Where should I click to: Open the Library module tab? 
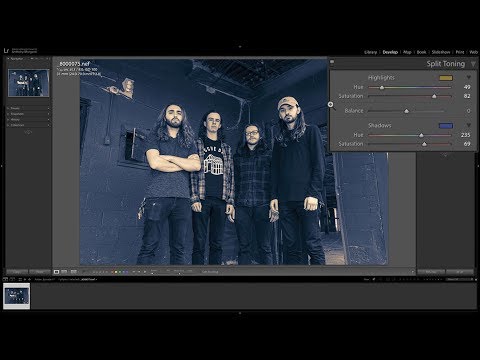click(370, 52)
